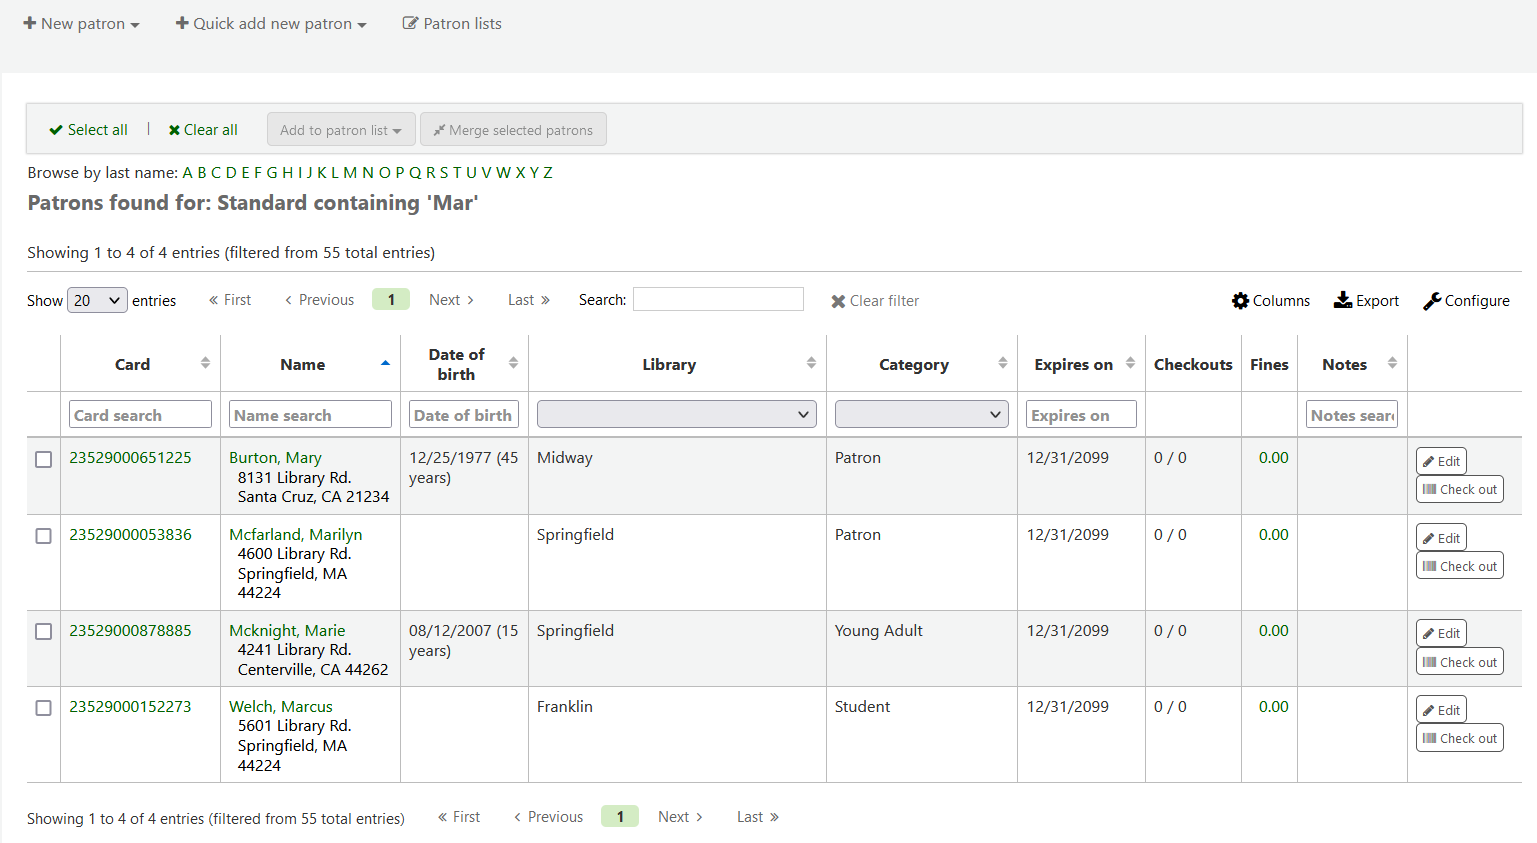This screenshot has width=1537, height=843.
Task: Focus the Name search filter field
Action: [310, 414]
